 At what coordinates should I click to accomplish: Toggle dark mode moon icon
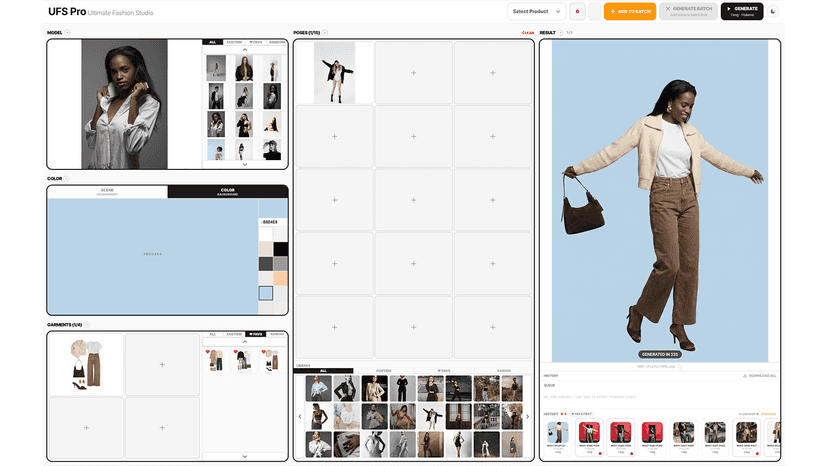[x=773, y=11]
